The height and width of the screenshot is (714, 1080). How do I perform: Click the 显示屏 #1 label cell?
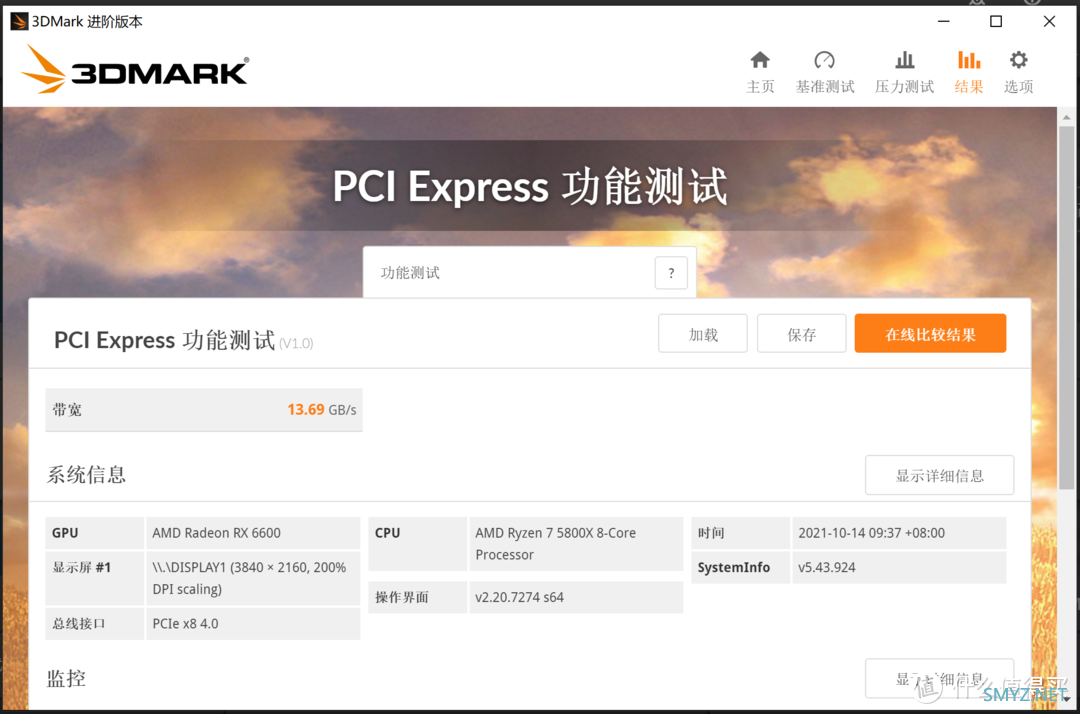pos(94,578)
